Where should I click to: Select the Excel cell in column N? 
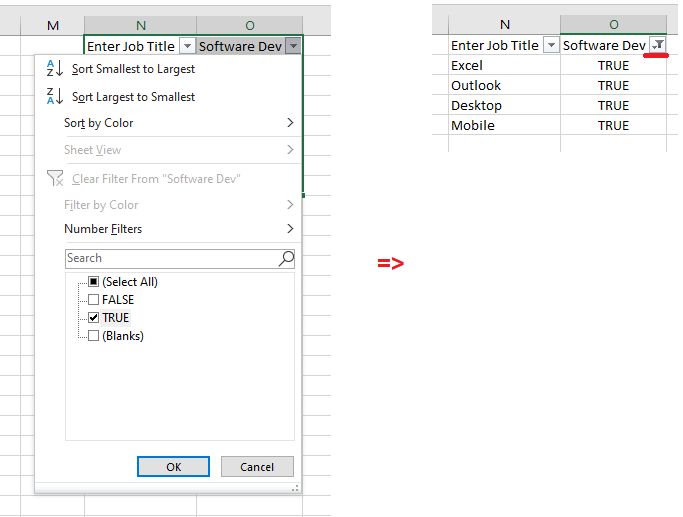(504, 65)
